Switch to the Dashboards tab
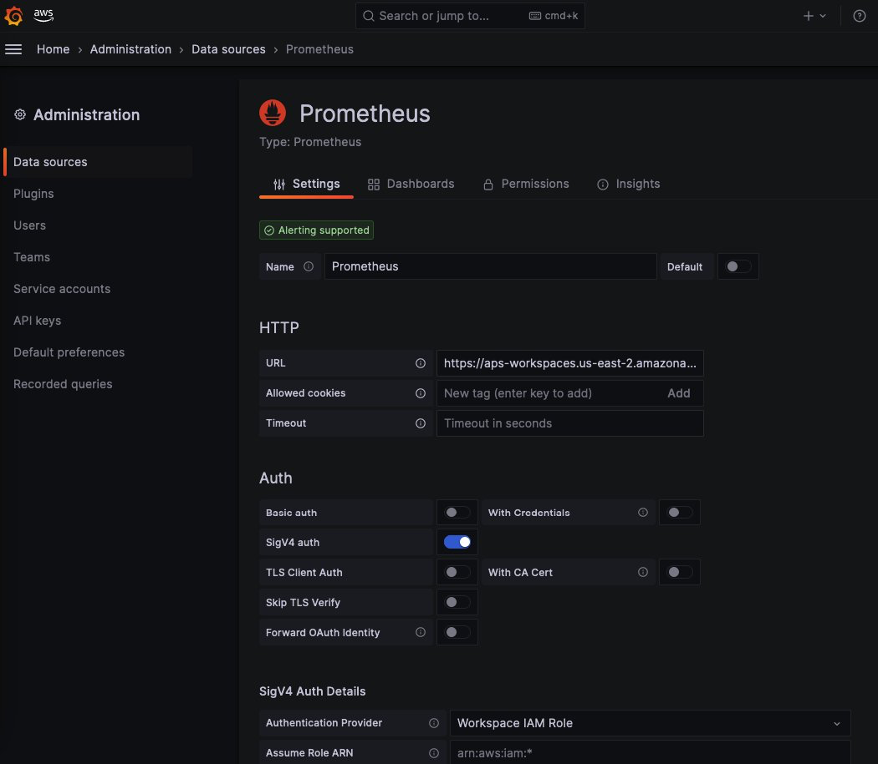 pyautogui.click(x=411, y=184)
